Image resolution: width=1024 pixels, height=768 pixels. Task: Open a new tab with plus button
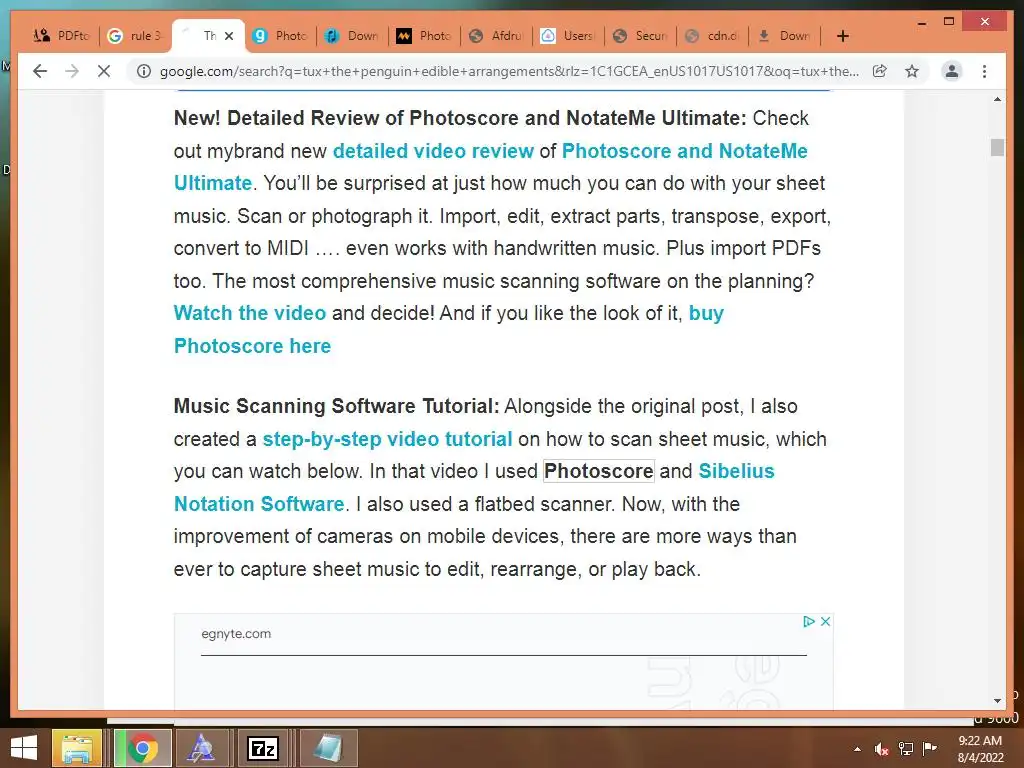(x=842, y=36)
